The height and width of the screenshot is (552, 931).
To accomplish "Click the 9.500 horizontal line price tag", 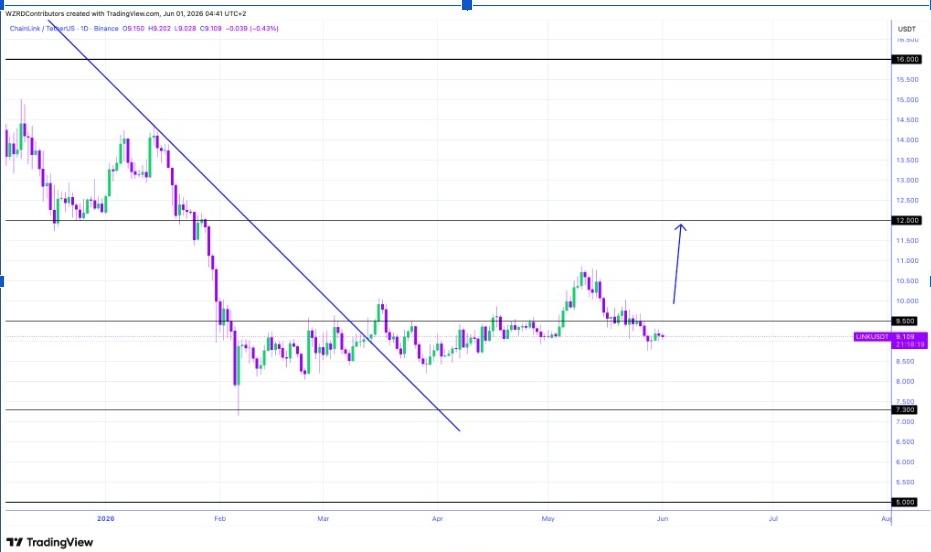I will pos(905,321).
